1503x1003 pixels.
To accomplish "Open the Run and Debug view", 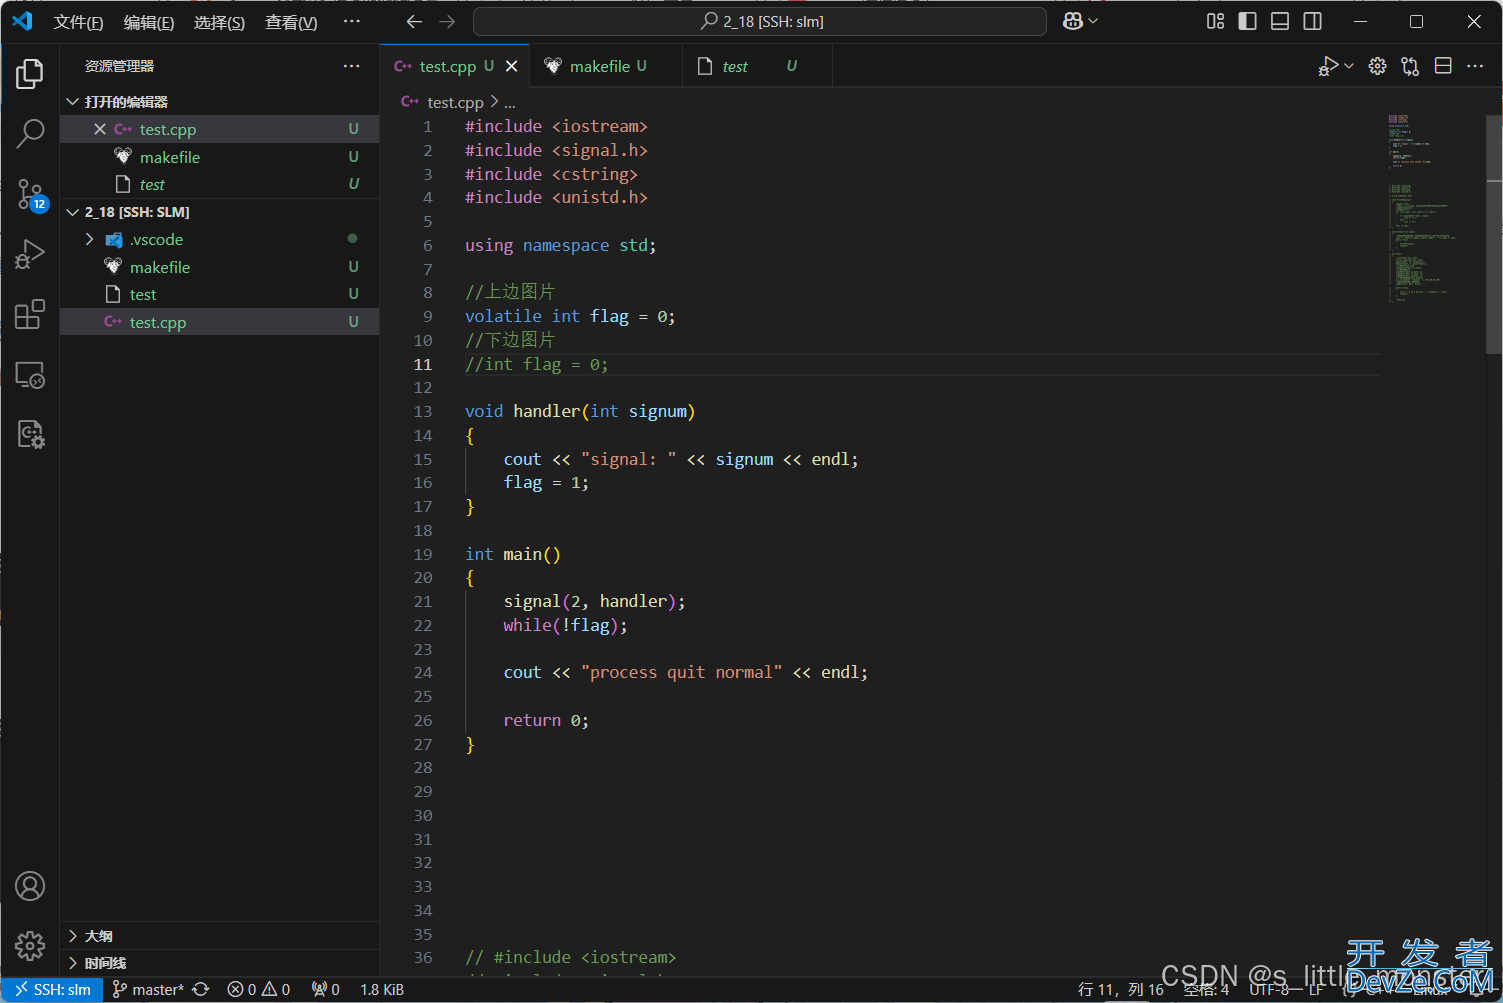I will coord(30,254).
